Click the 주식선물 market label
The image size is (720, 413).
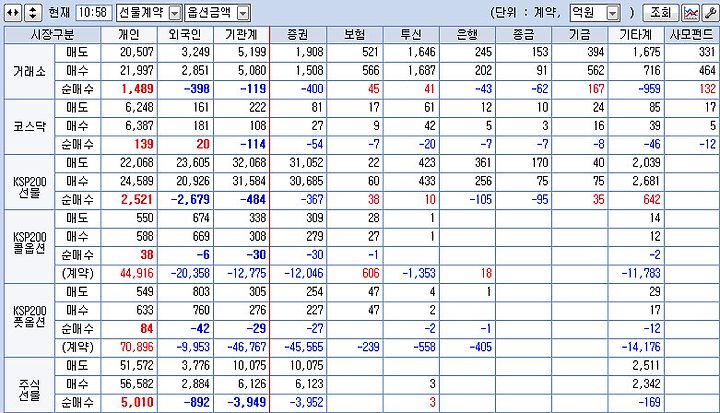click(29, 389)
